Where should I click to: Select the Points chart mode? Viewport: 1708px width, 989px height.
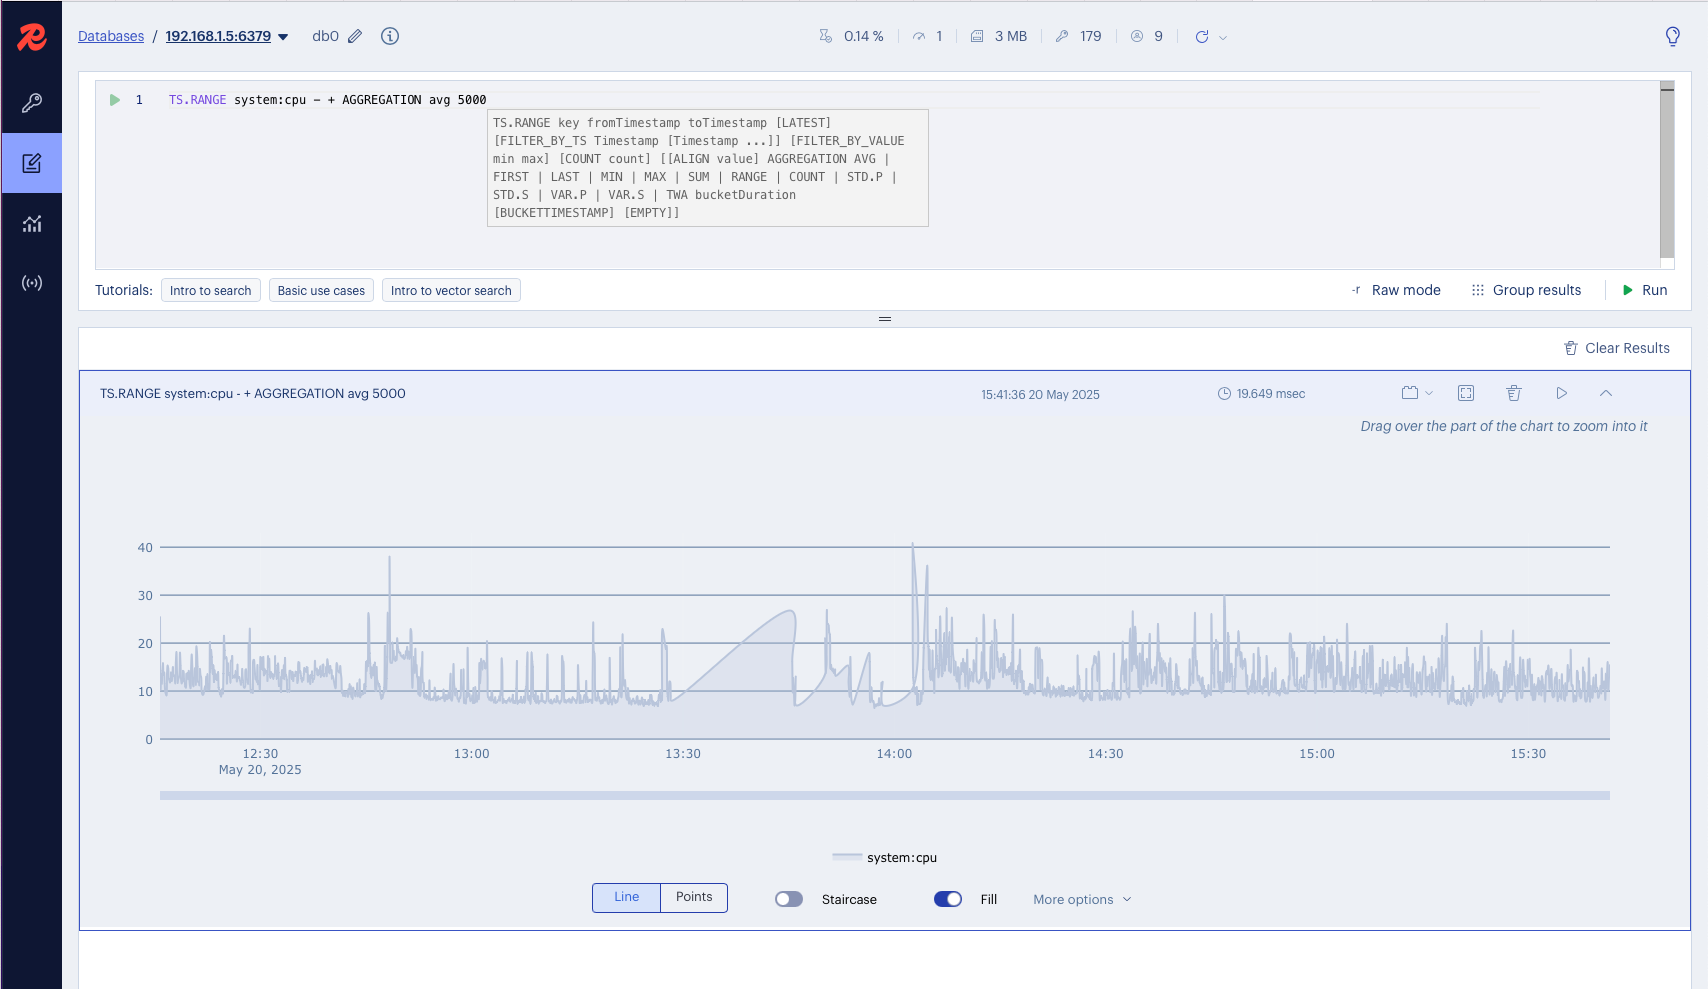[x=694, y=897]
